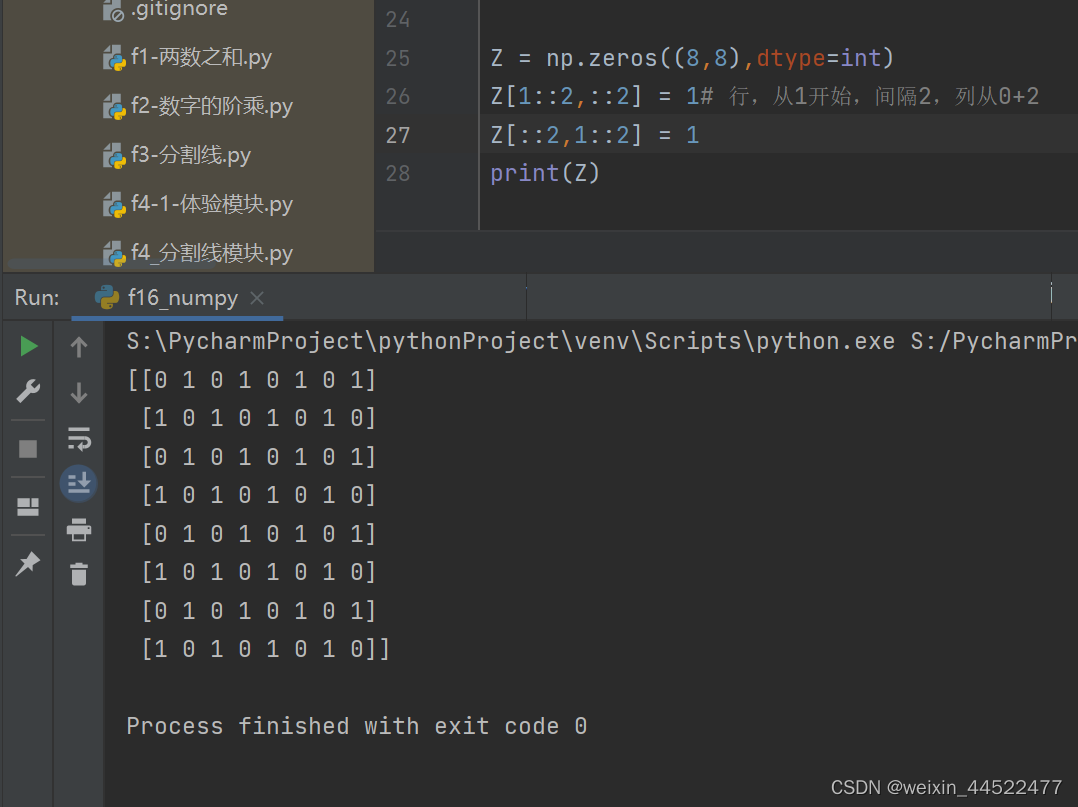Screen dimensions: 1078x807
Task: Click the ignore file icon beside .gitignore
Action: pos(114,11)
